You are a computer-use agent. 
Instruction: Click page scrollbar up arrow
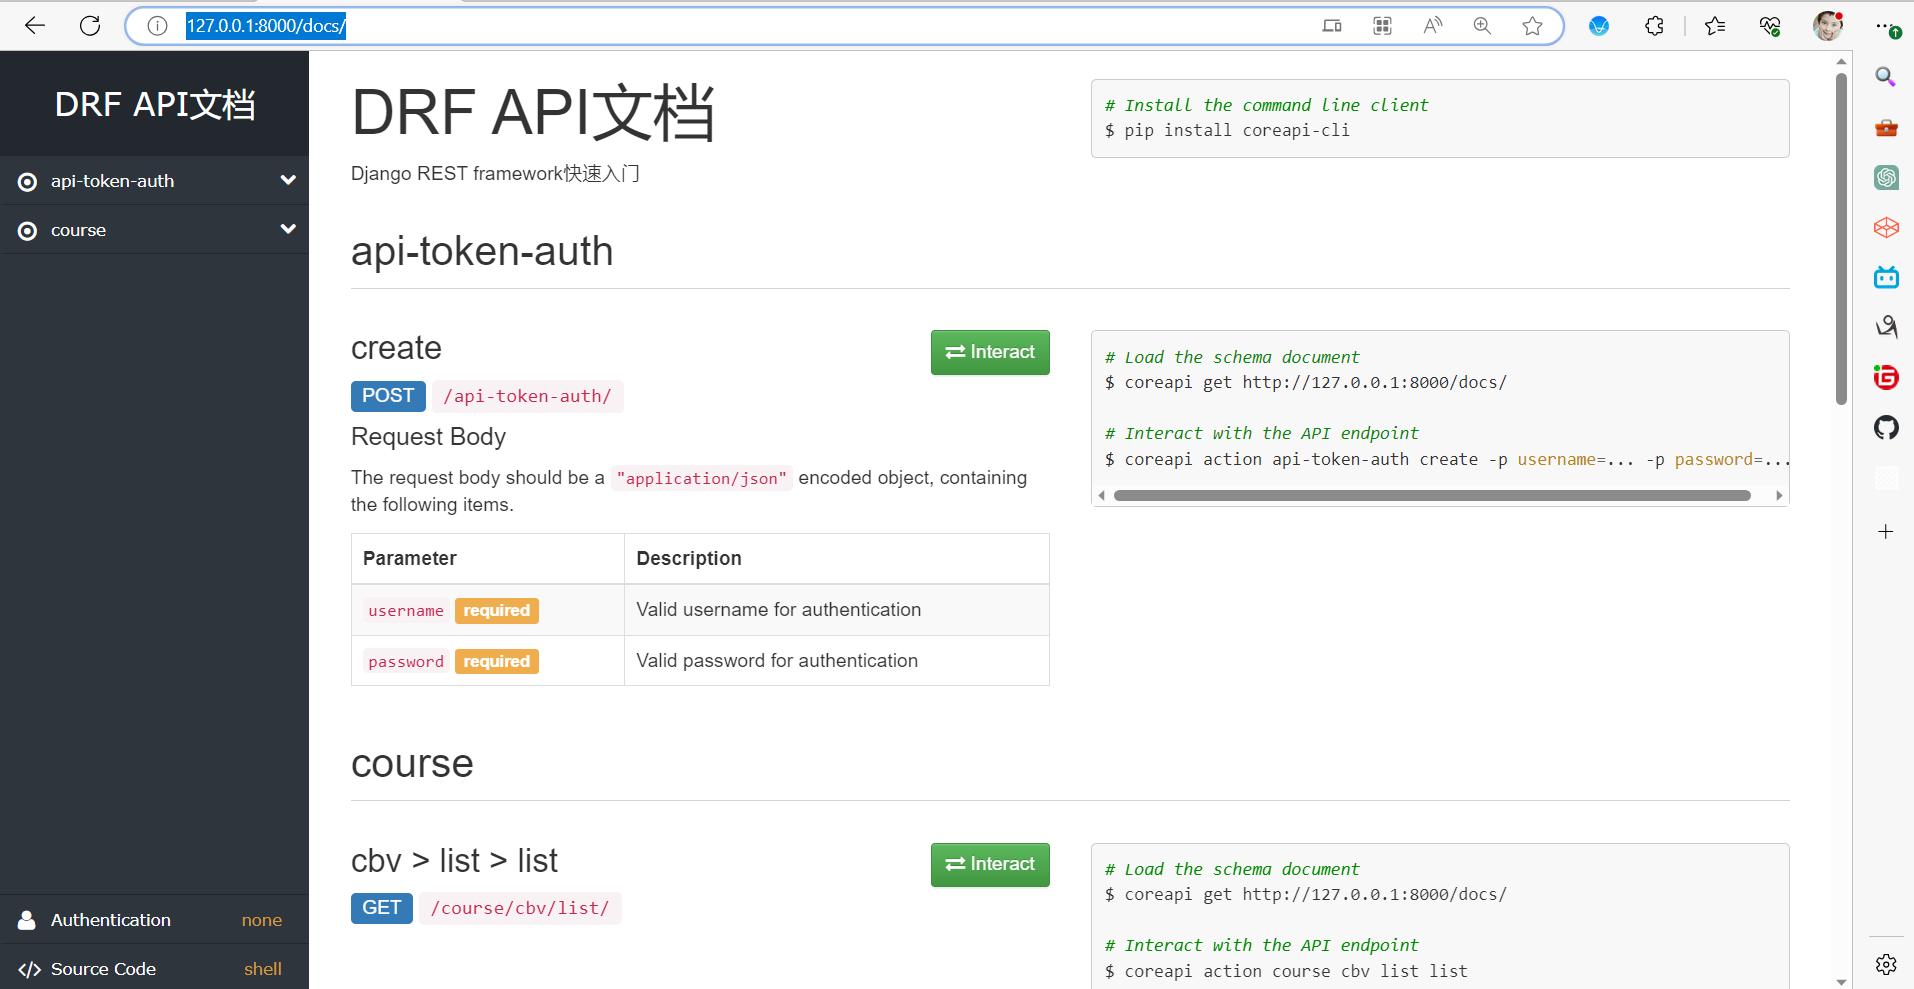click(1841, 61)
